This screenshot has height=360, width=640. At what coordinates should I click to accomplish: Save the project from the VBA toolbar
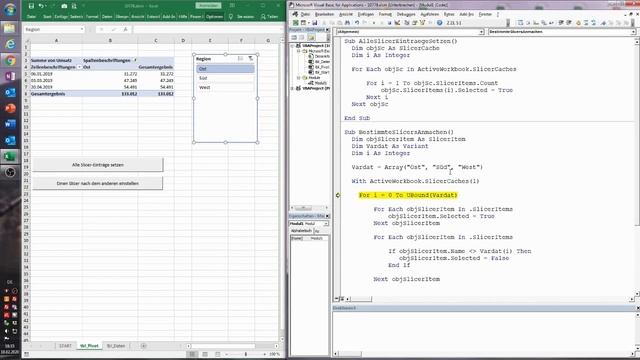pos(314,23)
